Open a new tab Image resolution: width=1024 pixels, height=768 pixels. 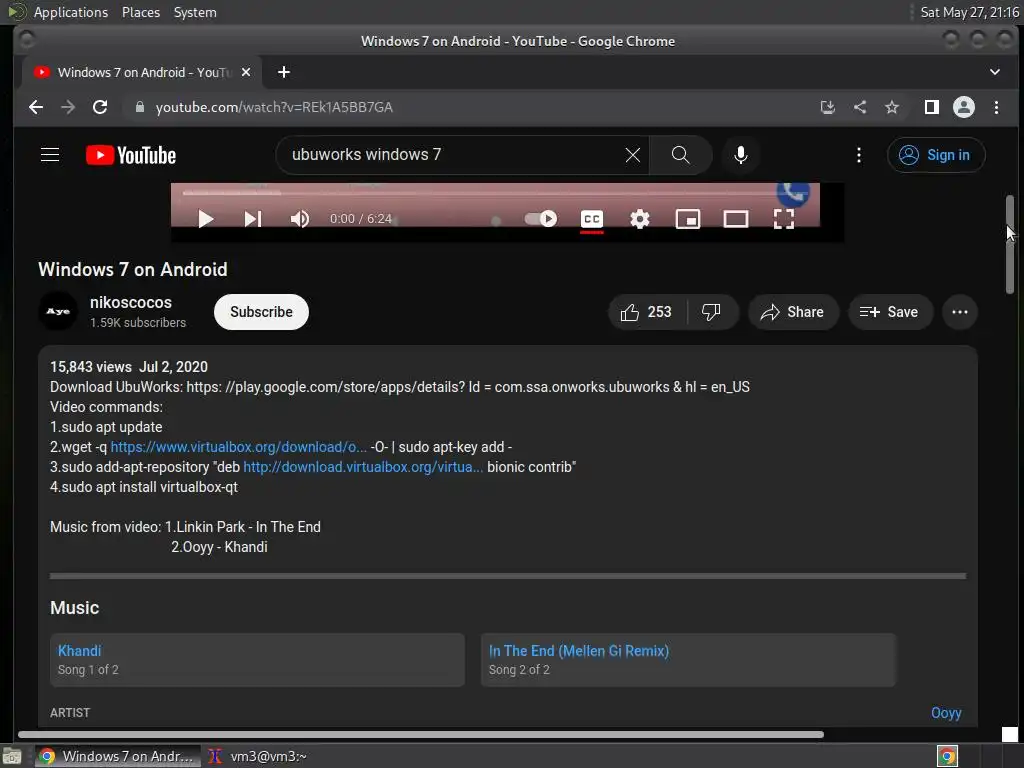pyautogui.click(x=283, y=72)
